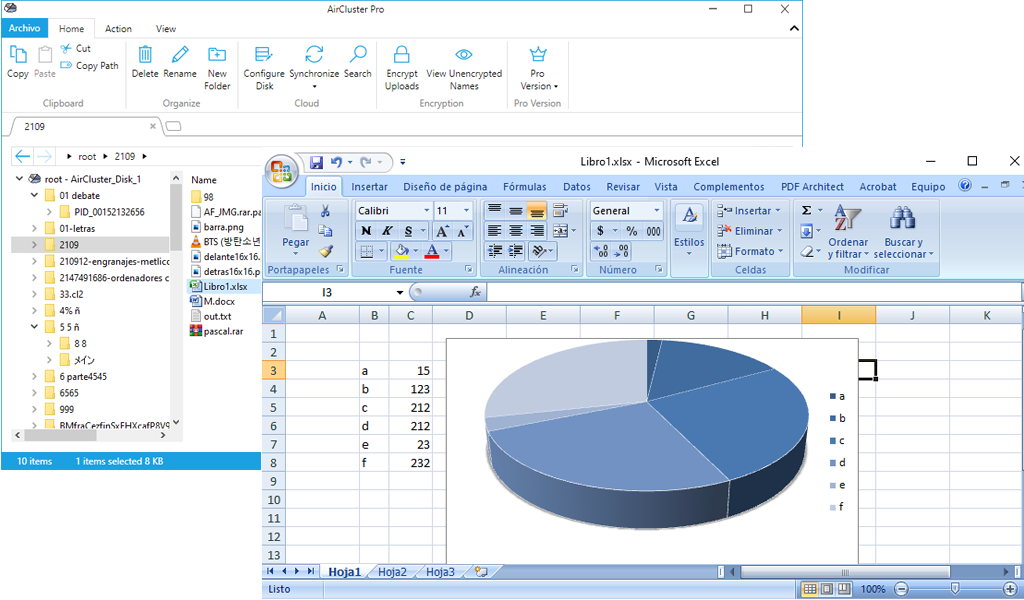Click the insert function fx icon
1024x600 pixels.
(475, 292)
